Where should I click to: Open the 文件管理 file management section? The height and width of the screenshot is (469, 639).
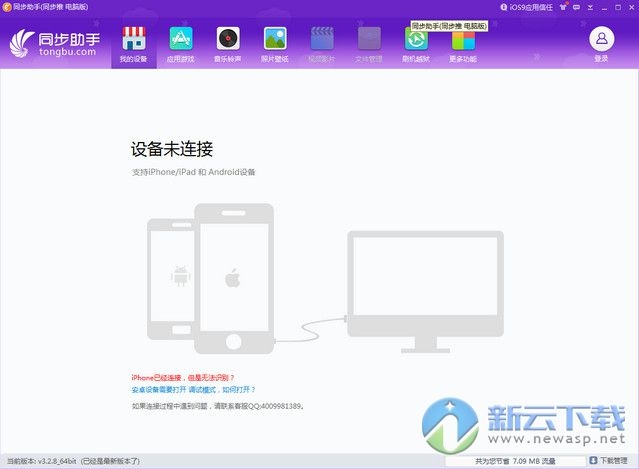[369, 45]
